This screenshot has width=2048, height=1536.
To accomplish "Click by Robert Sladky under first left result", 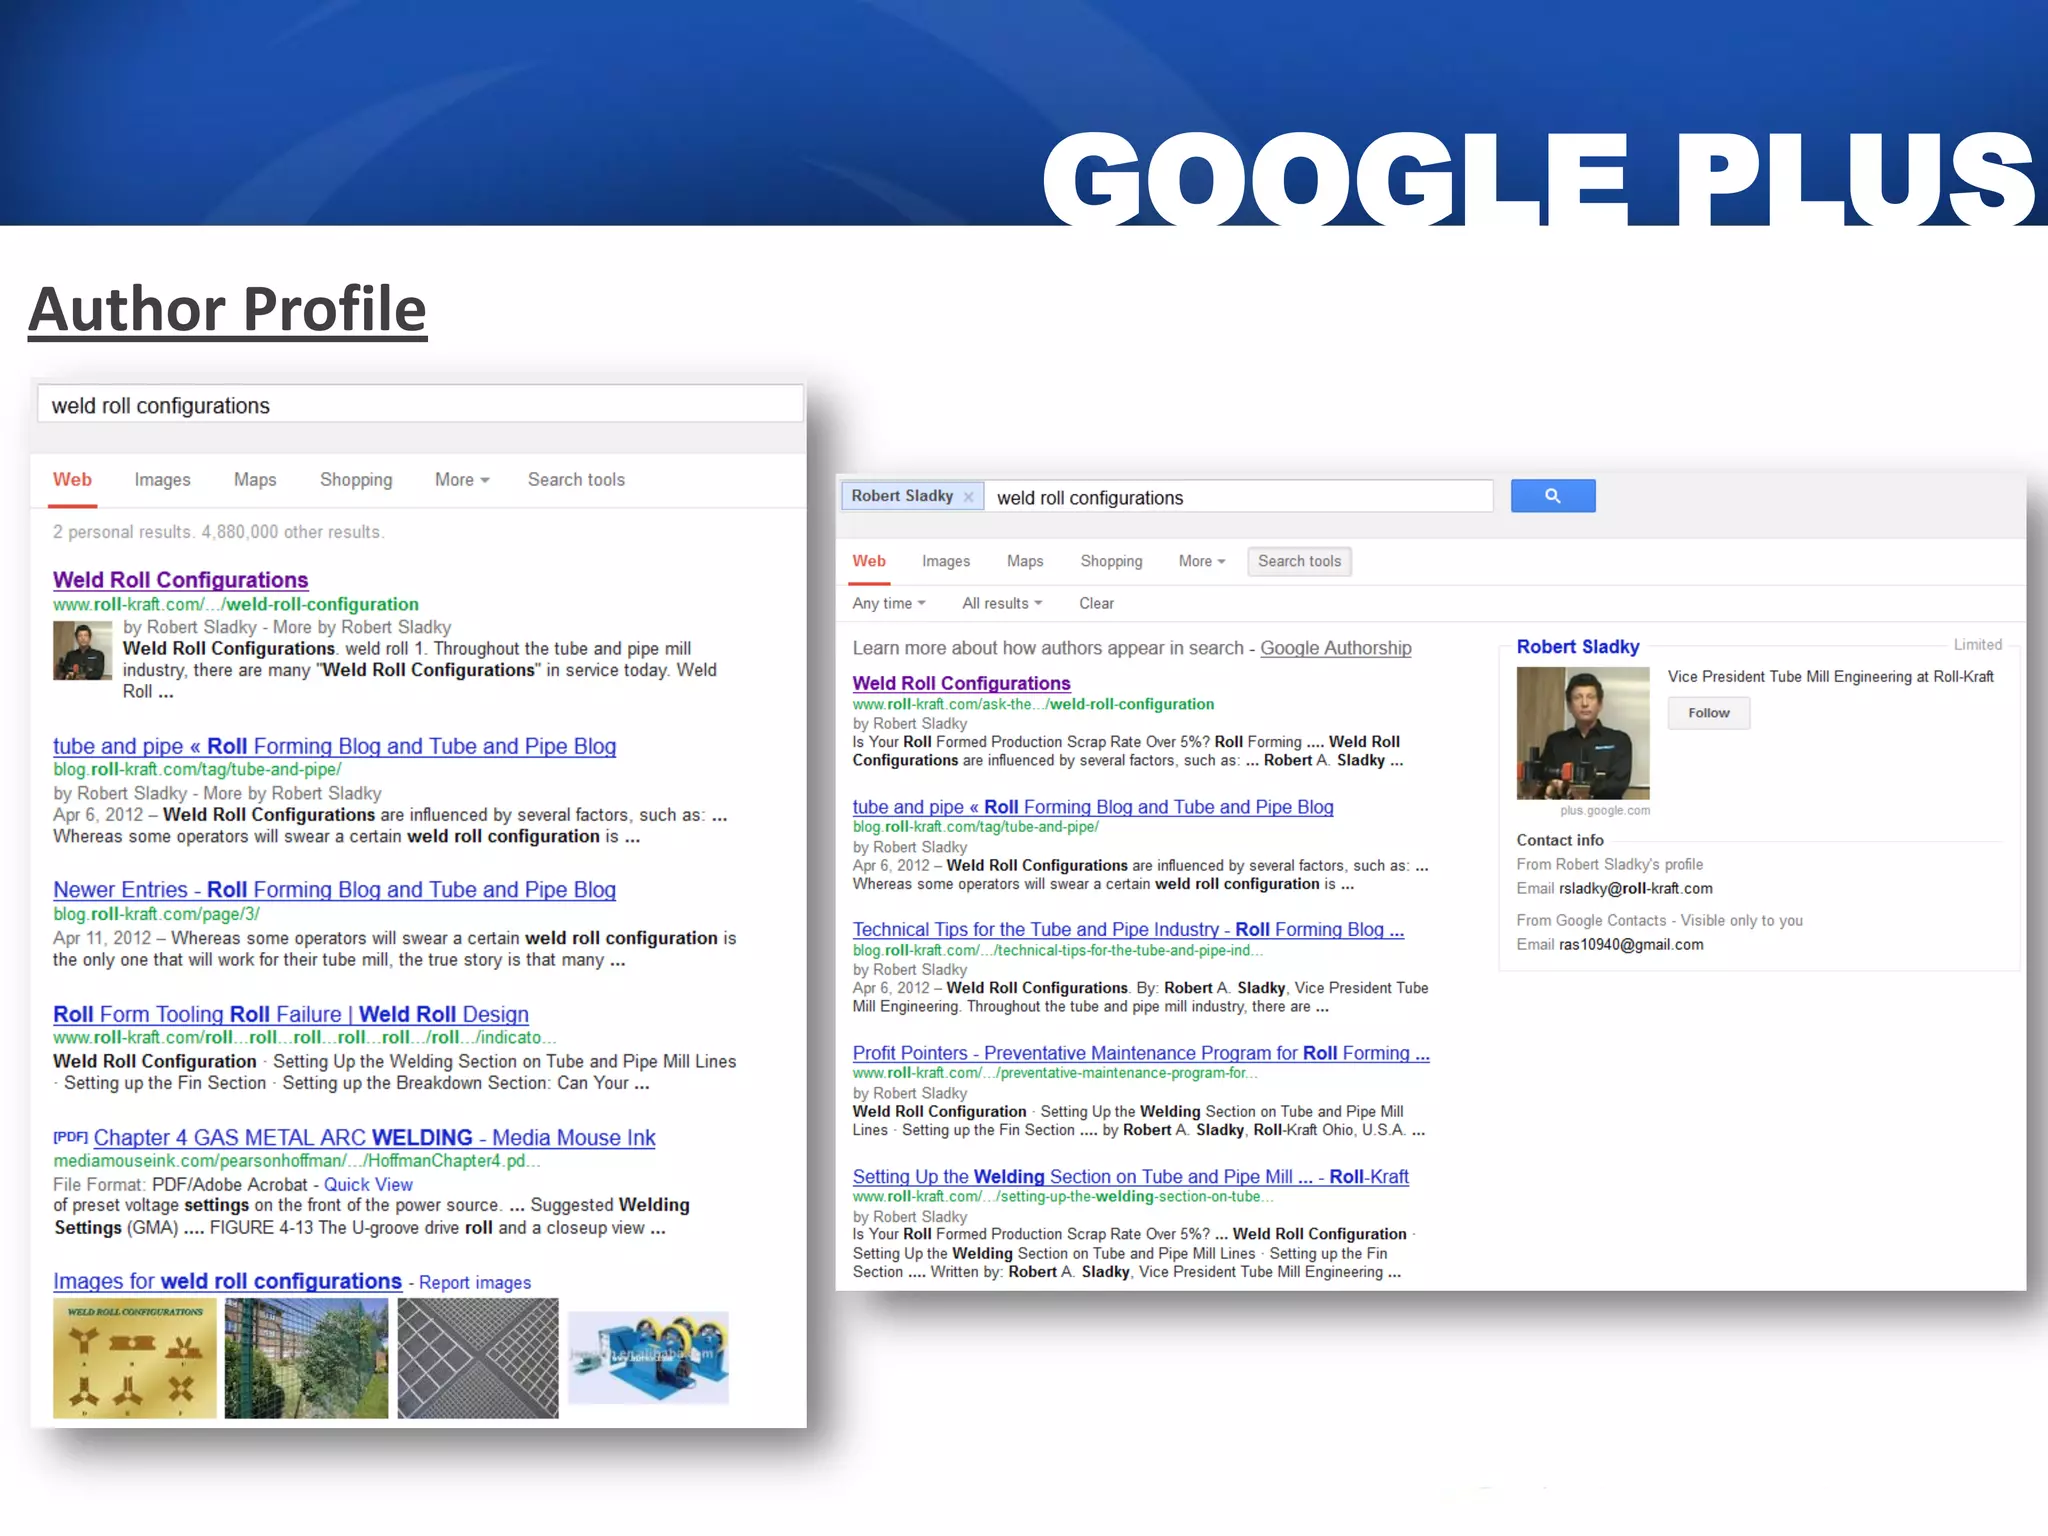I will pos(190,627).
